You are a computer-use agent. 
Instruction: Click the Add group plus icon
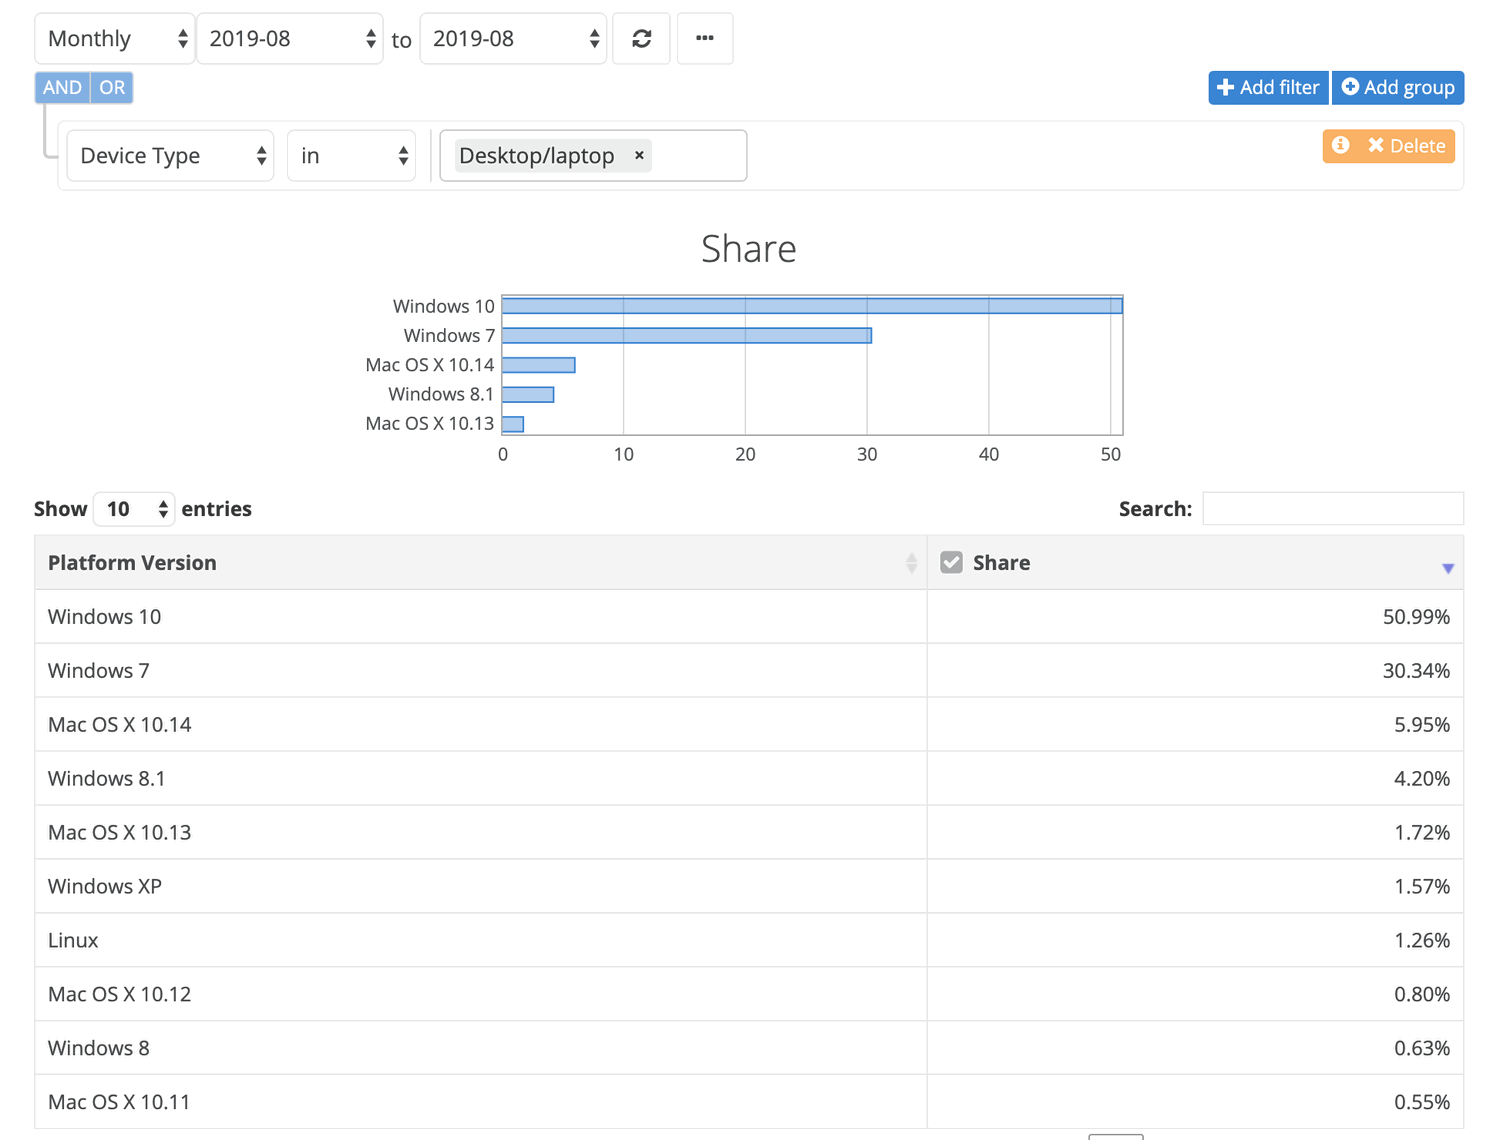(x=1350, y=87)
